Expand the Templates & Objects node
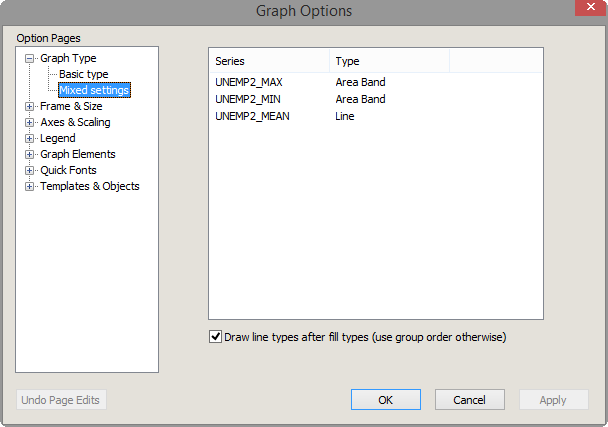 click(x=30, y=187)
